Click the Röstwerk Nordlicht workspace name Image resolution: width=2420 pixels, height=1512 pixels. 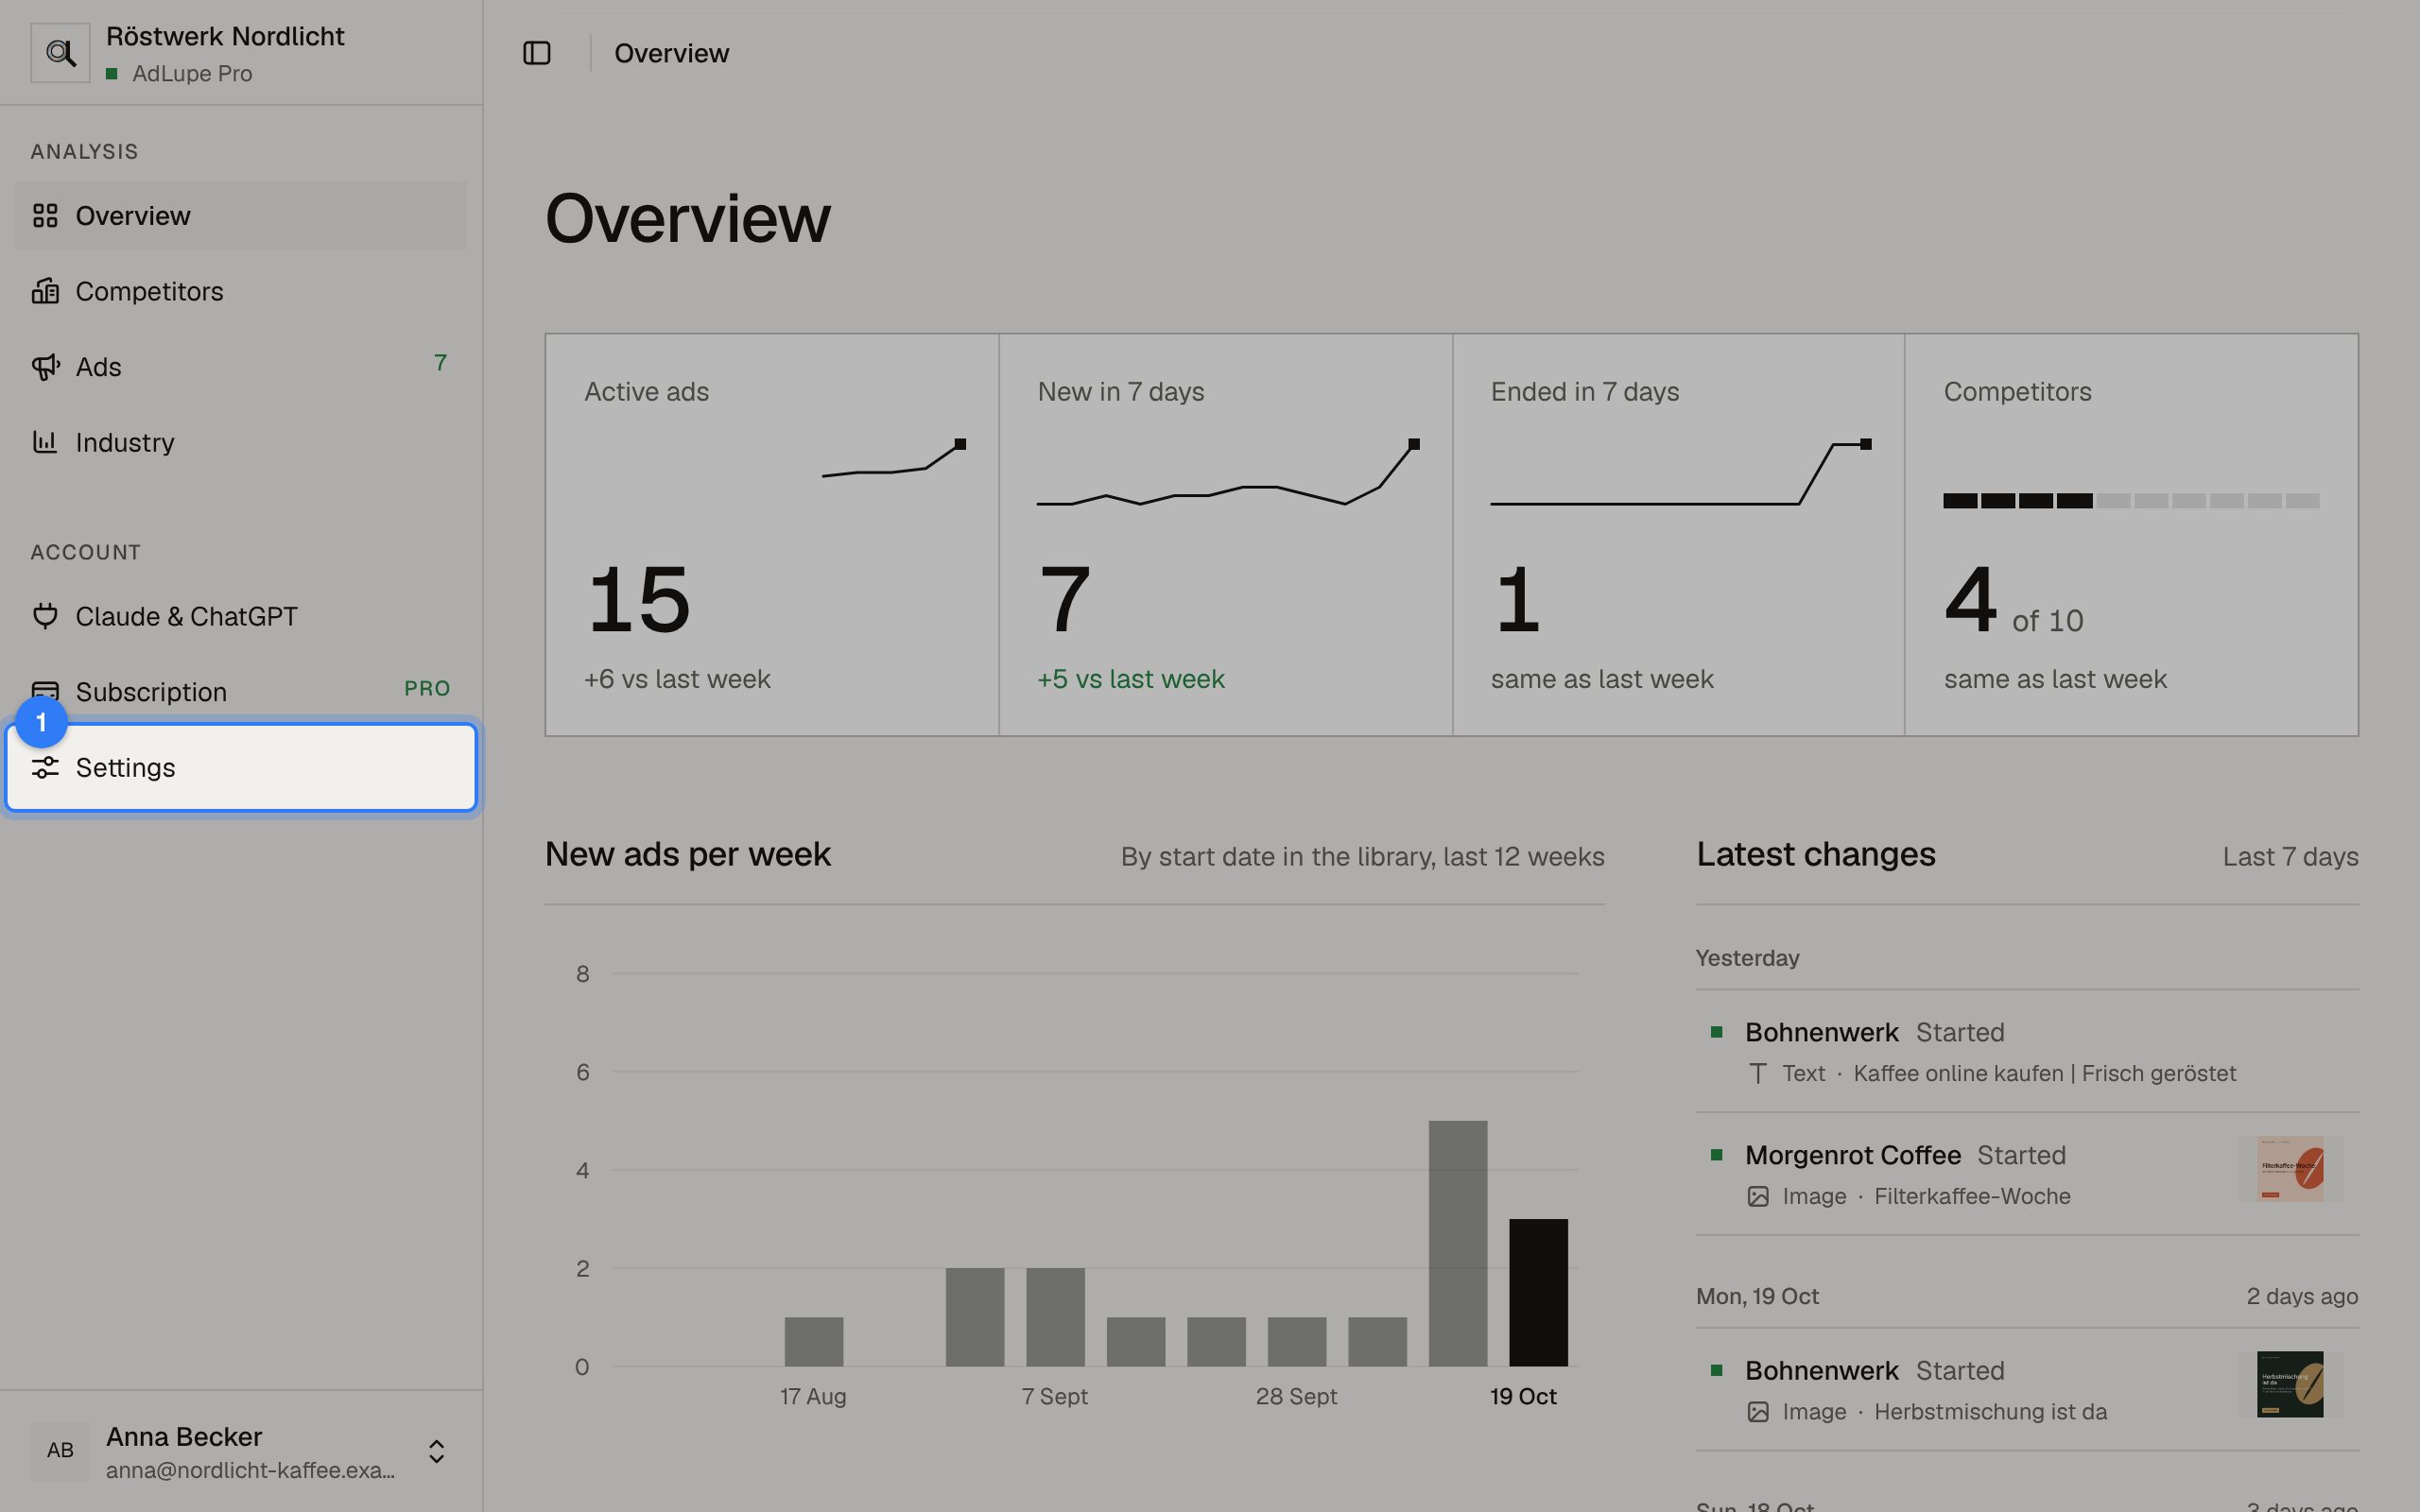pos(225,36)
